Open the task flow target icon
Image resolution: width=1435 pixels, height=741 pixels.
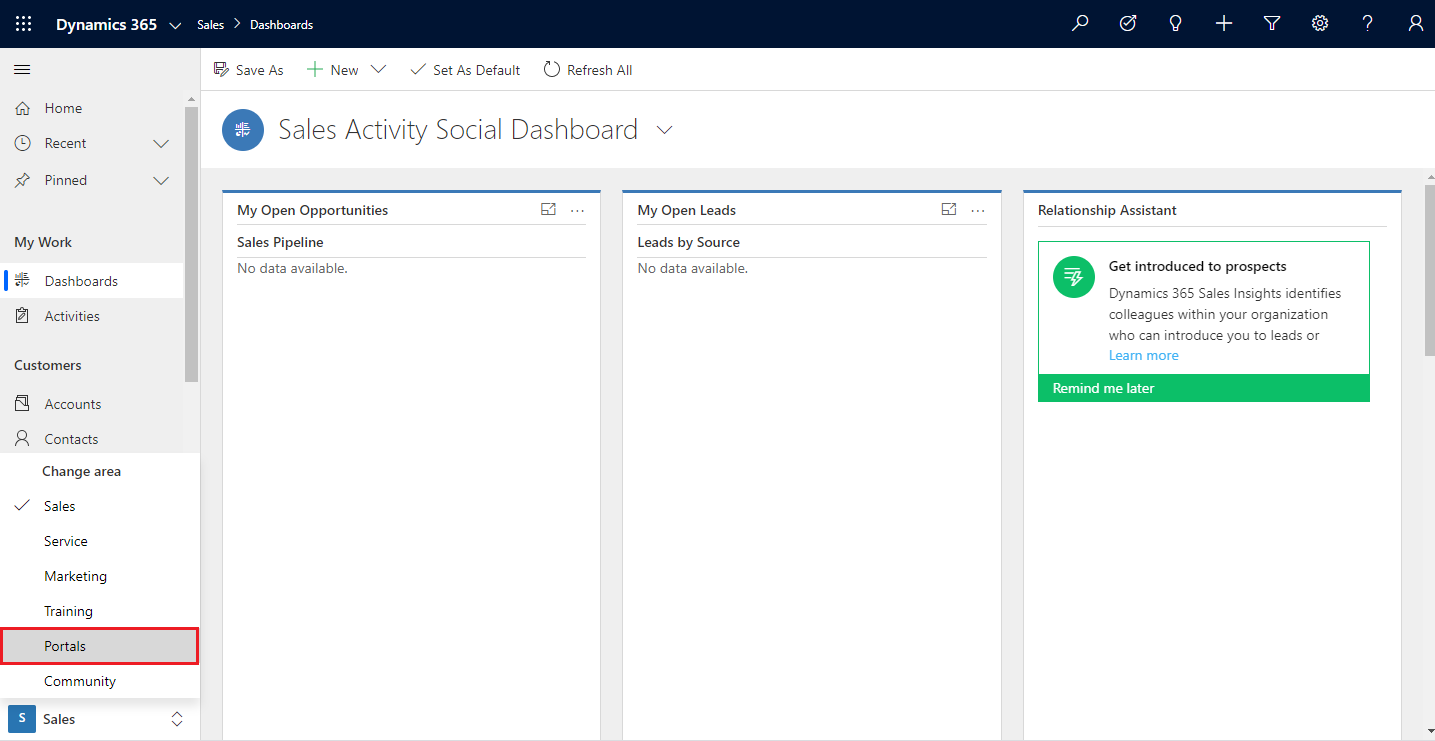[1128, 24]
